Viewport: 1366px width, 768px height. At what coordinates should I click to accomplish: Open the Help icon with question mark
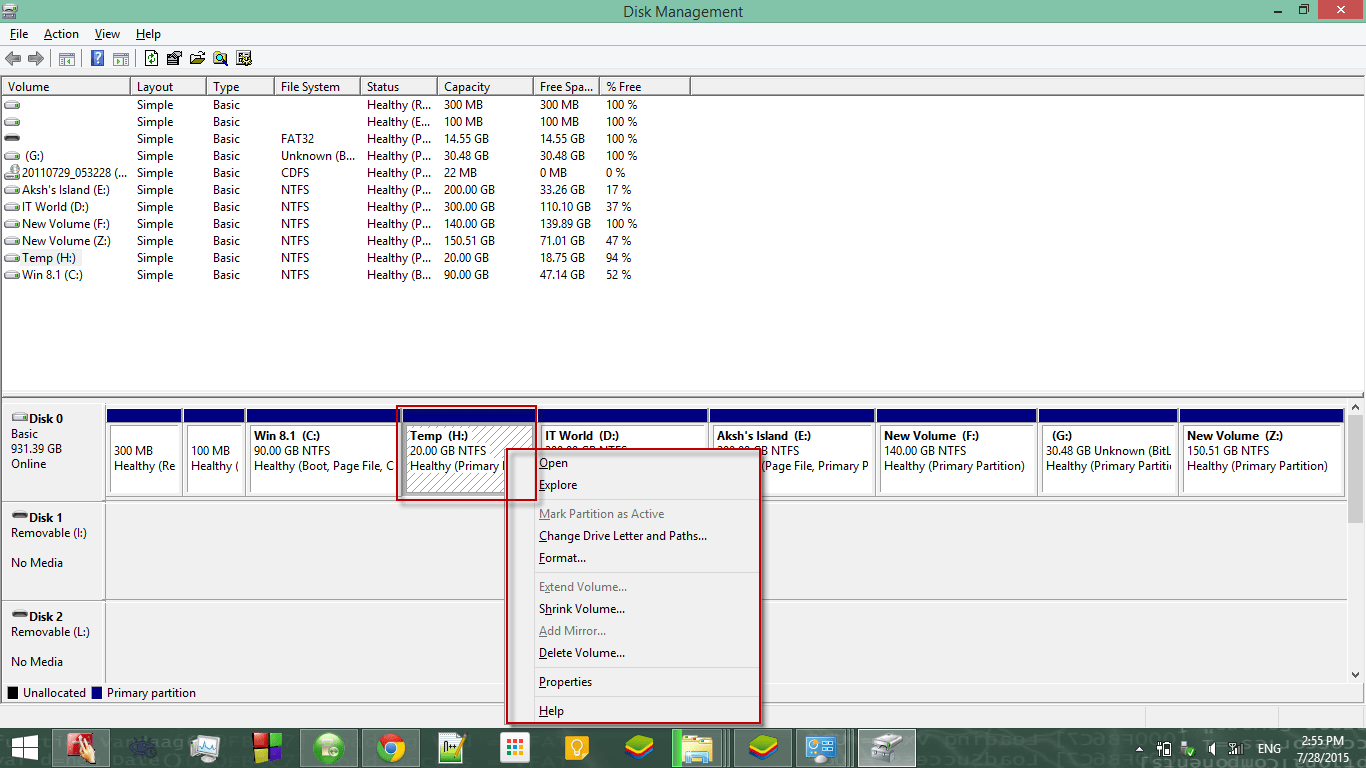(98, 57)
